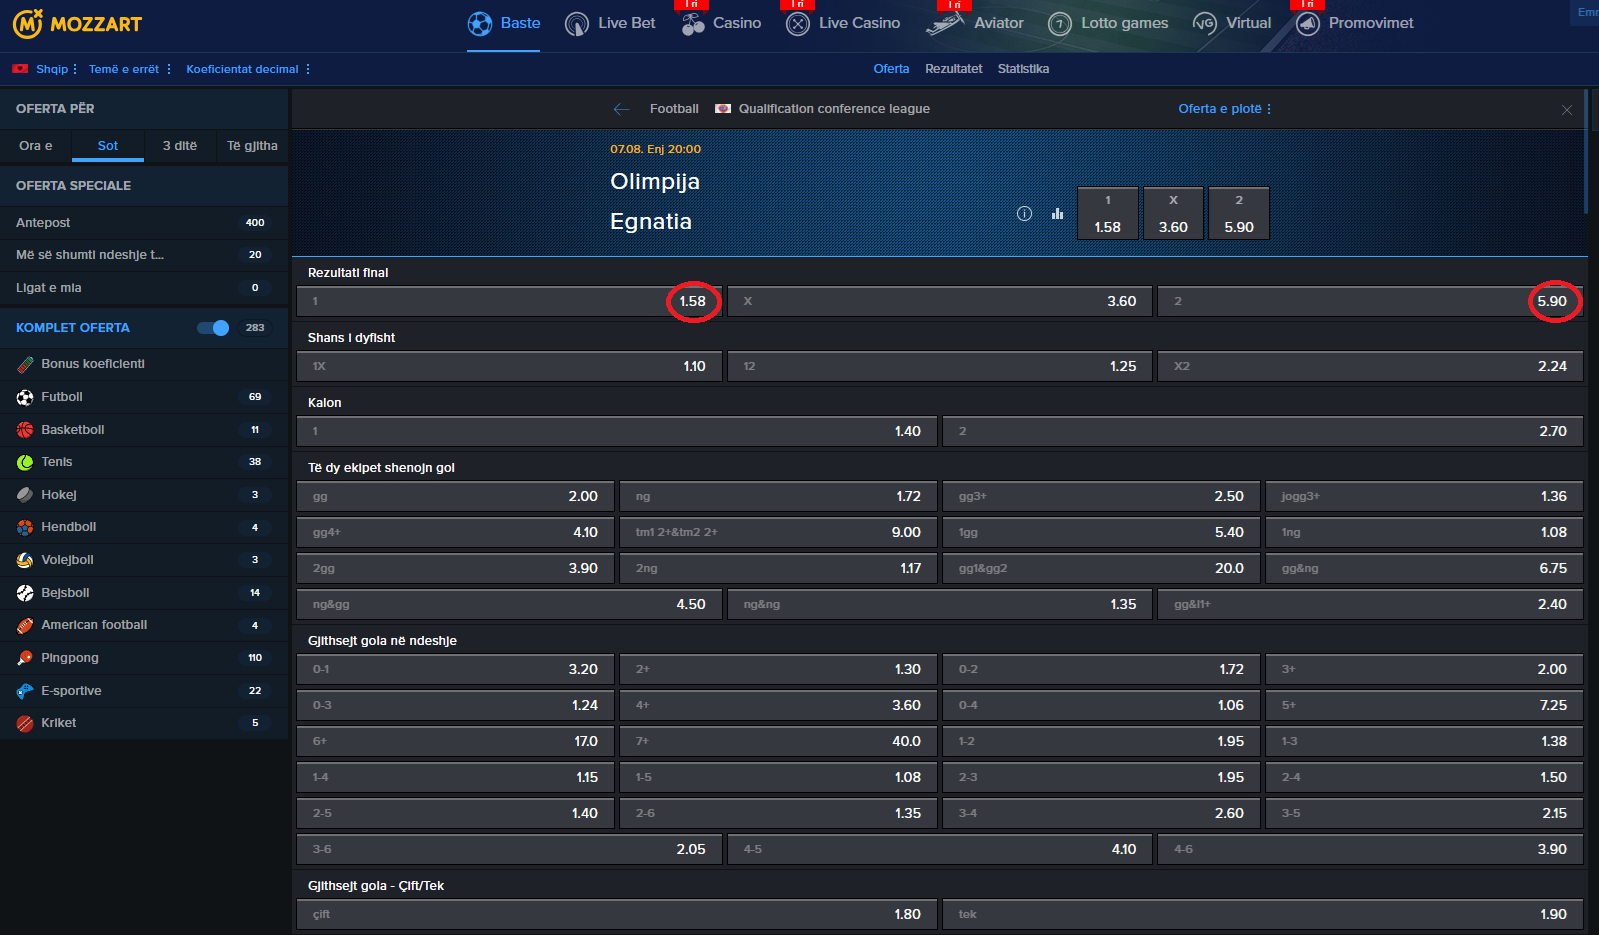Click the Mozzart logo

click(x=77, y=24)
